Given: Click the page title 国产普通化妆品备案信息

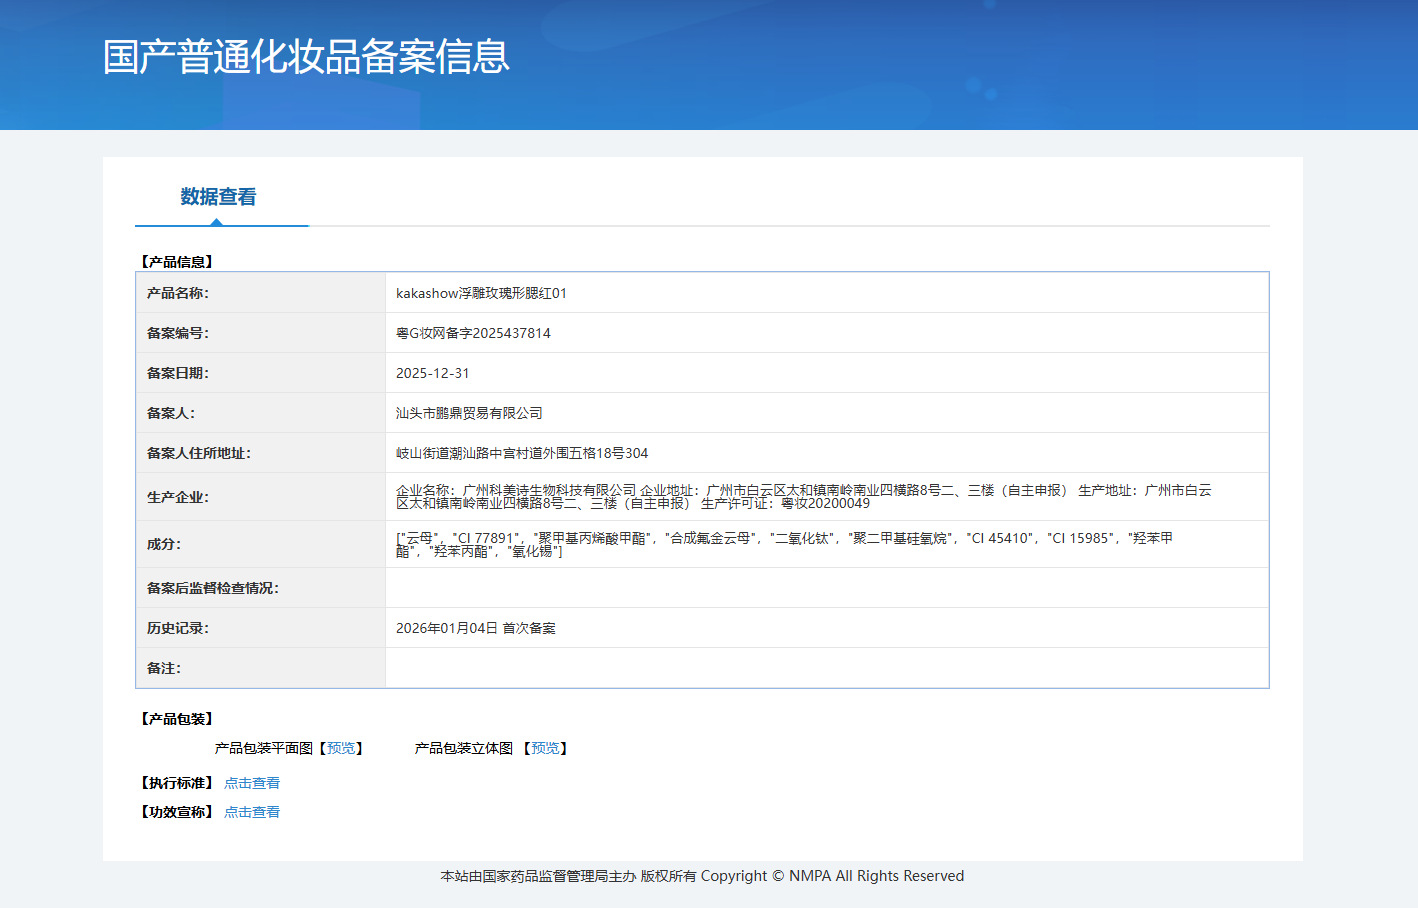Looking at the screenshot, I should [306, 57].
